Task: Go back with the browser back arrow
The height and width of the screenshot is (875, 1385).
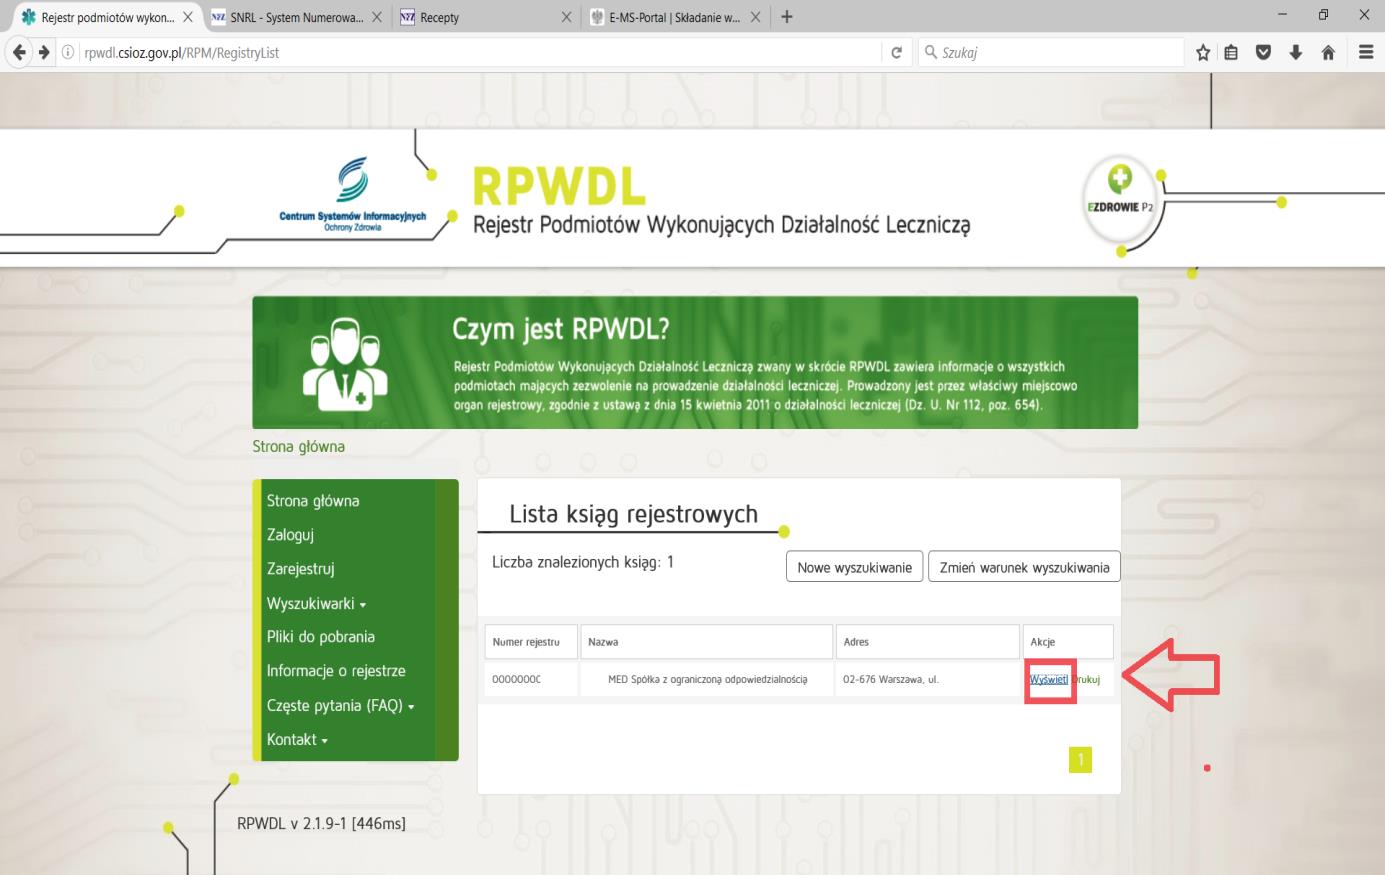Action: [x=19, y=52]
